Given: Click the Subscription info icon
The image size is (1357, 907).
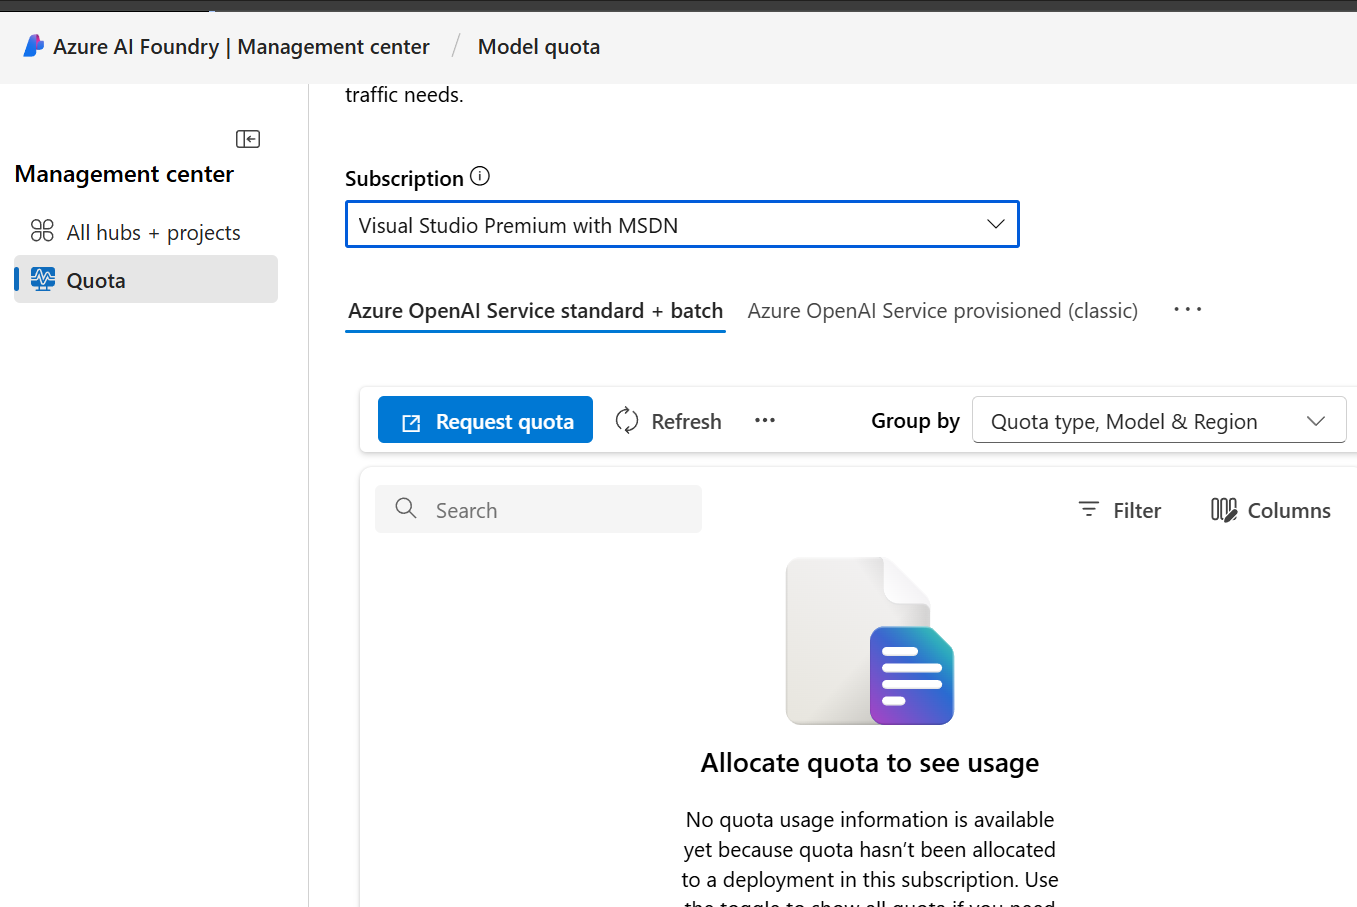Looking at the screenshot, I should point(480,177).
